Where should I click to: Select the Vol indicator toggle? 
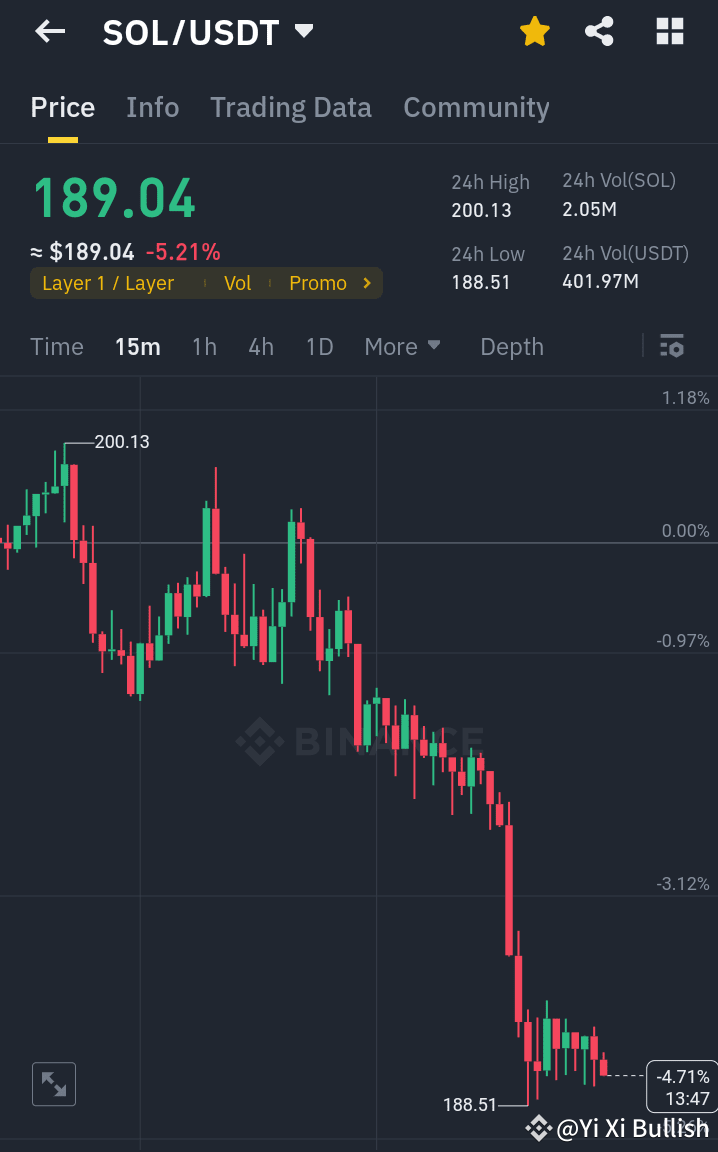(238, 283)
